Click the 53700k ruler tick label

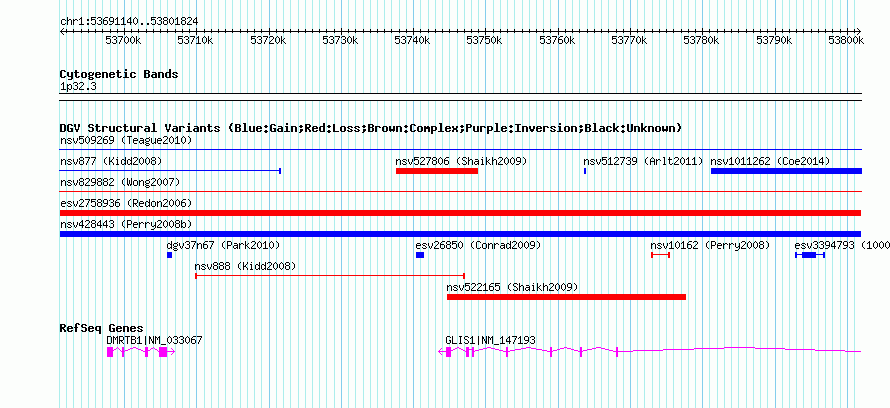click(x=123, y=40)
